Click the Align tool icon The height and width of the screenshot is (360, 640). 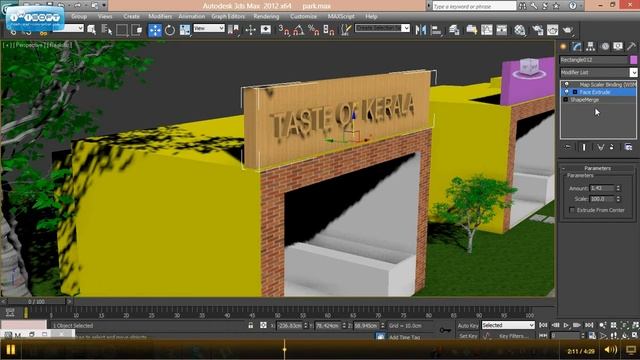click(x=436, y=30)
